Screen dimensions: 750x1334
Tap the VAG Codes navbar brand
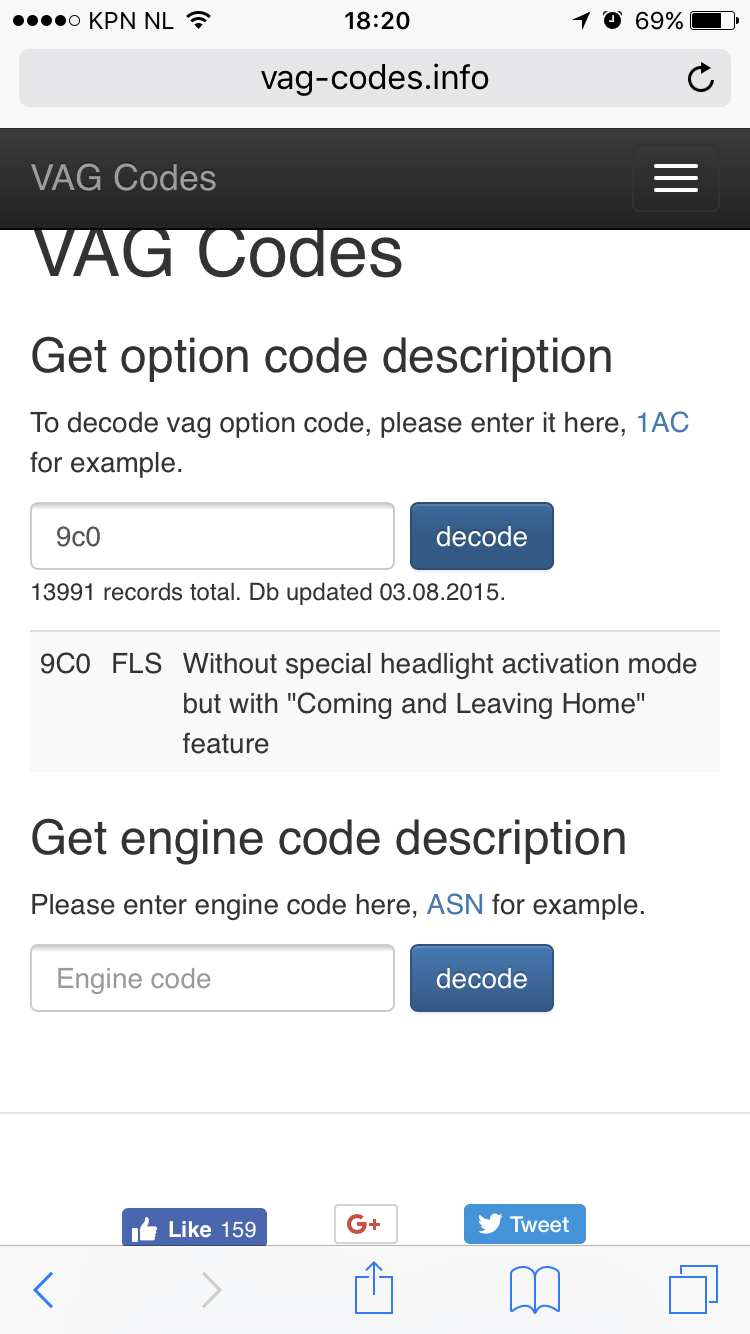[124, 178]
